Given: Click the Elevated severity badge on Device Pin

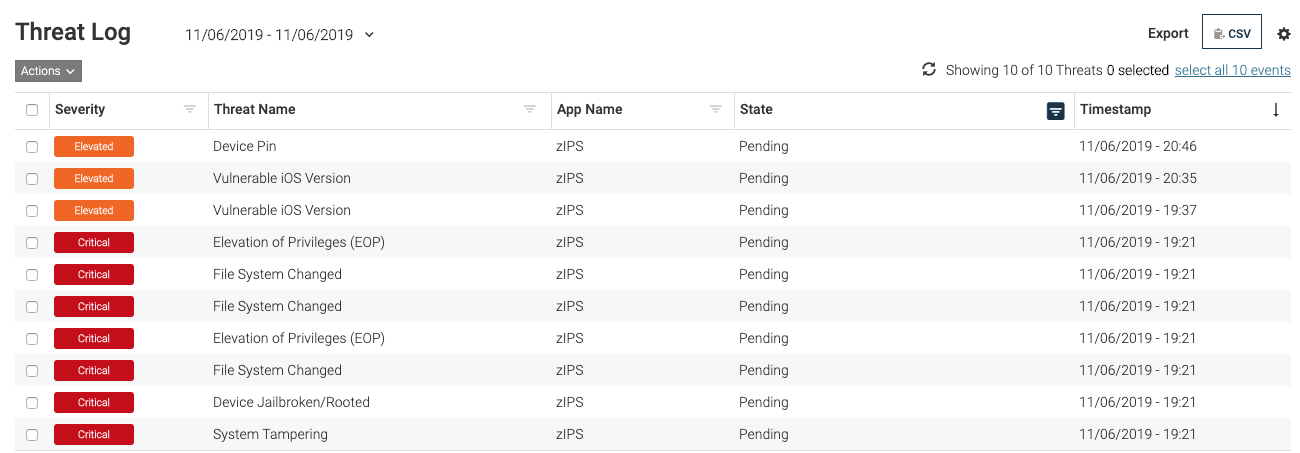Looking at the screenshot, I should tap(94, 147).
